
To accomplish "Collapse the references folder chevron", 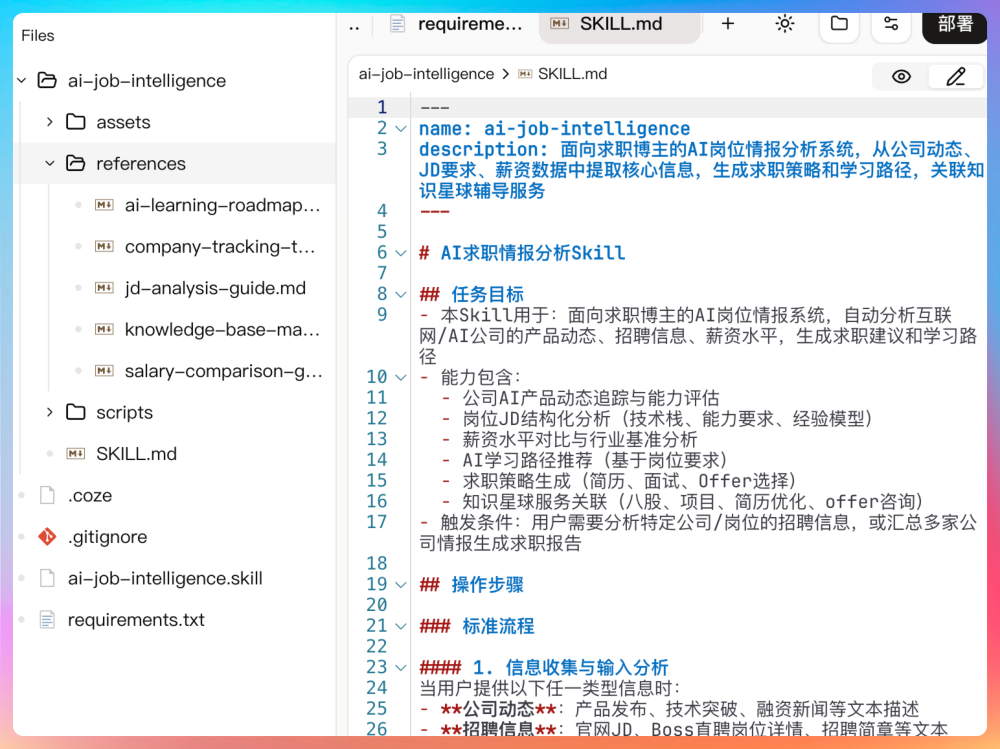I will pyautogui.click(x=49, y=164).
